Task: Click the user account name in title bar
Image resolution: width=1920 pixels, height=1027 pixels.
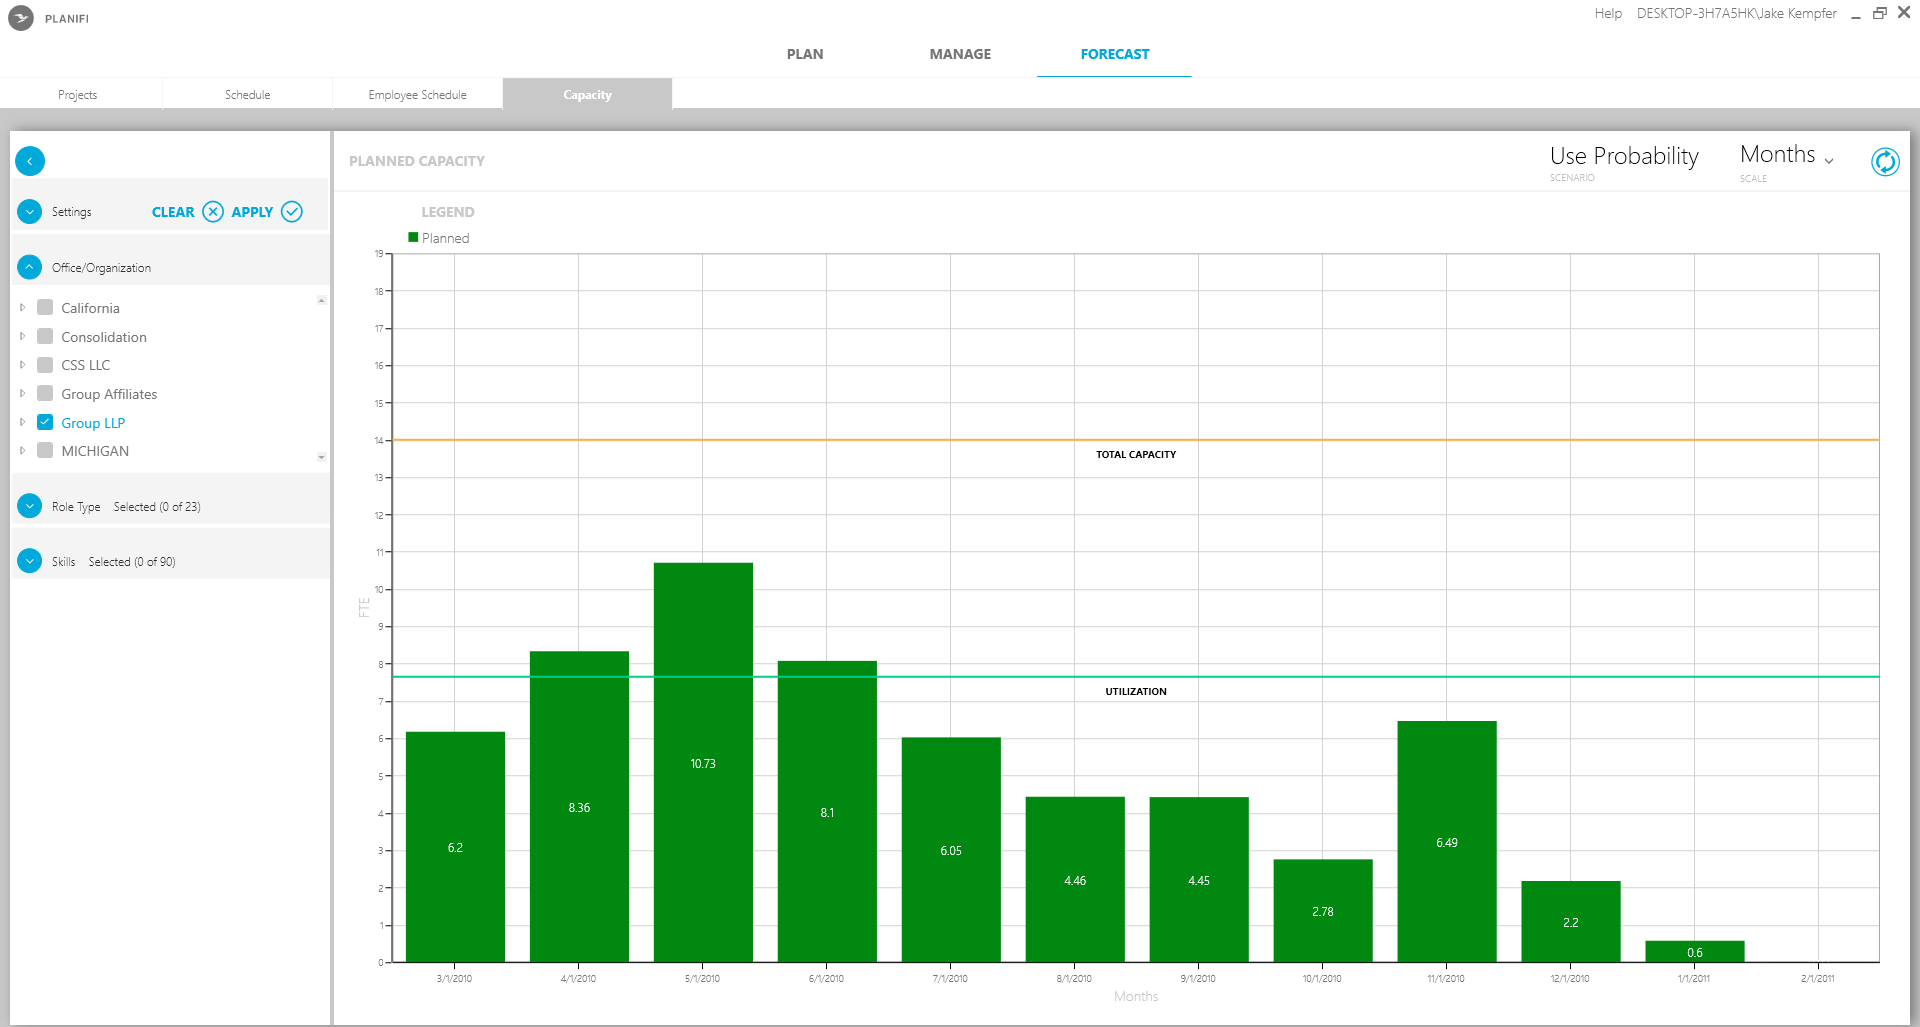Action: point(1737,14)
